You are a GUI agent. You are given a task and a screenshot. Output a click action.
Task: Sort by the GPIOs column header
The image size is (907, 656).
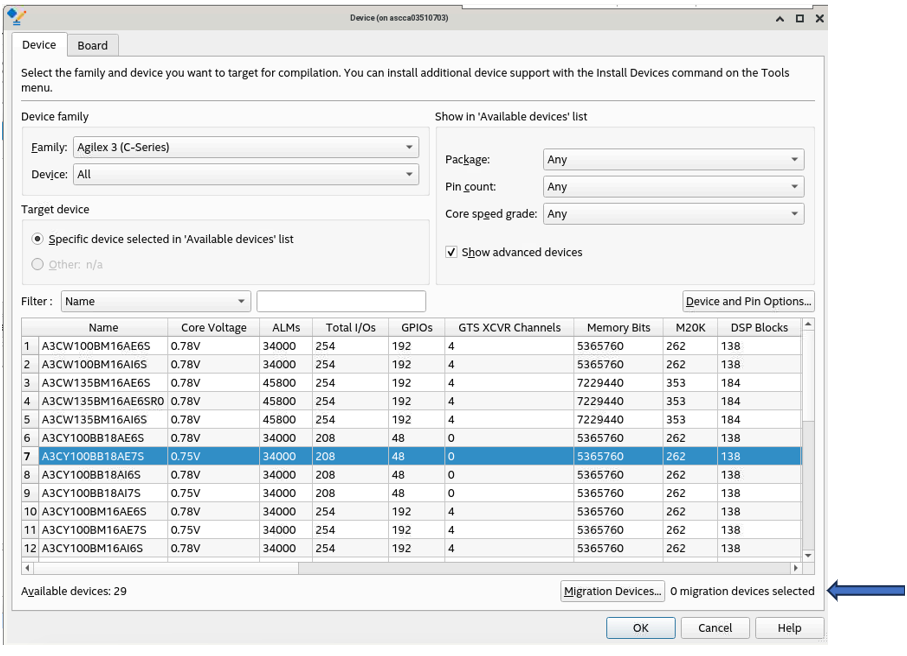416,327
